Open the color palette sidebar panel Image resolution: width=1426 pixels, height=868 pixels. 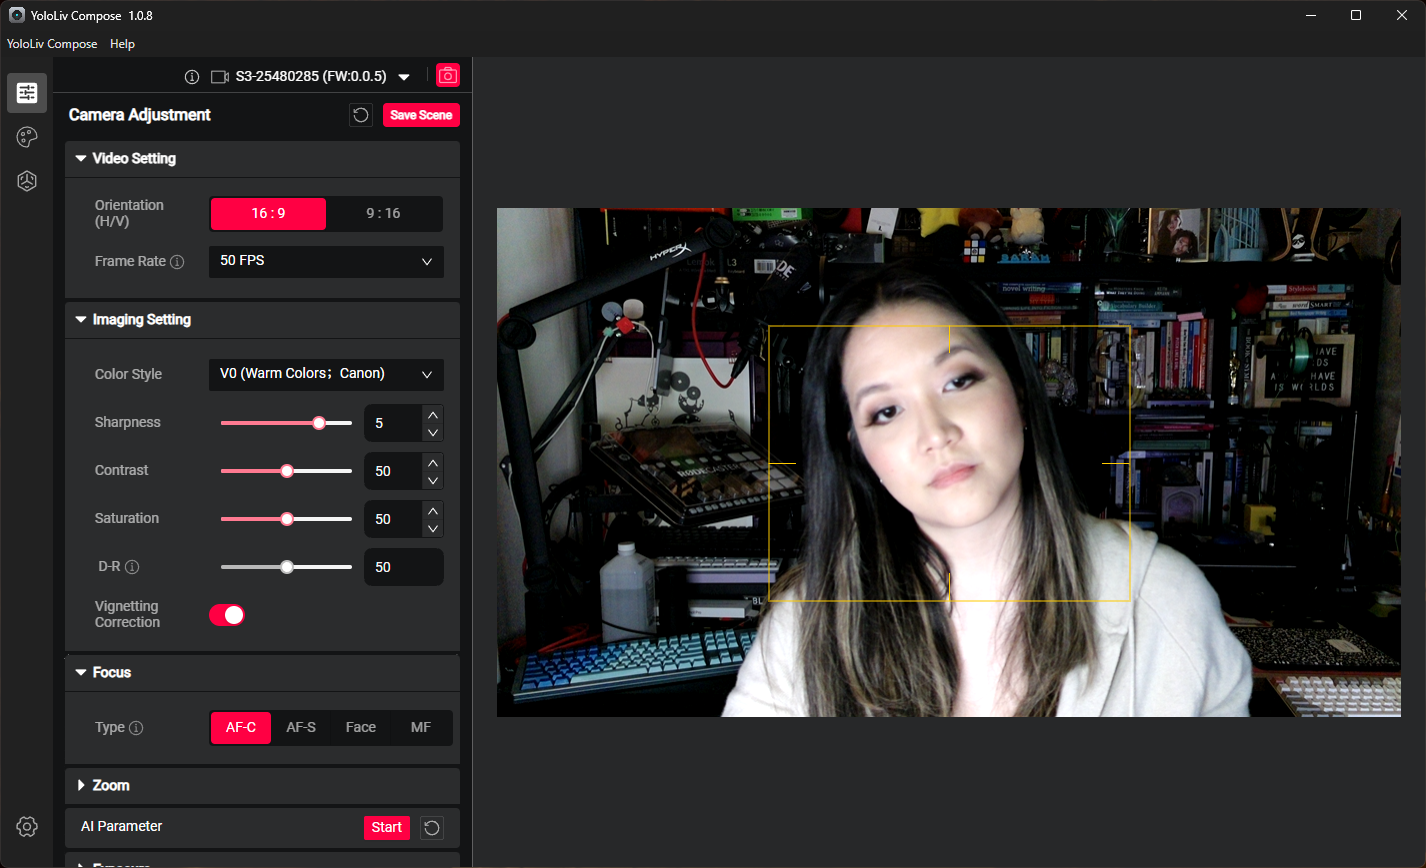click(x=27, y=137)
